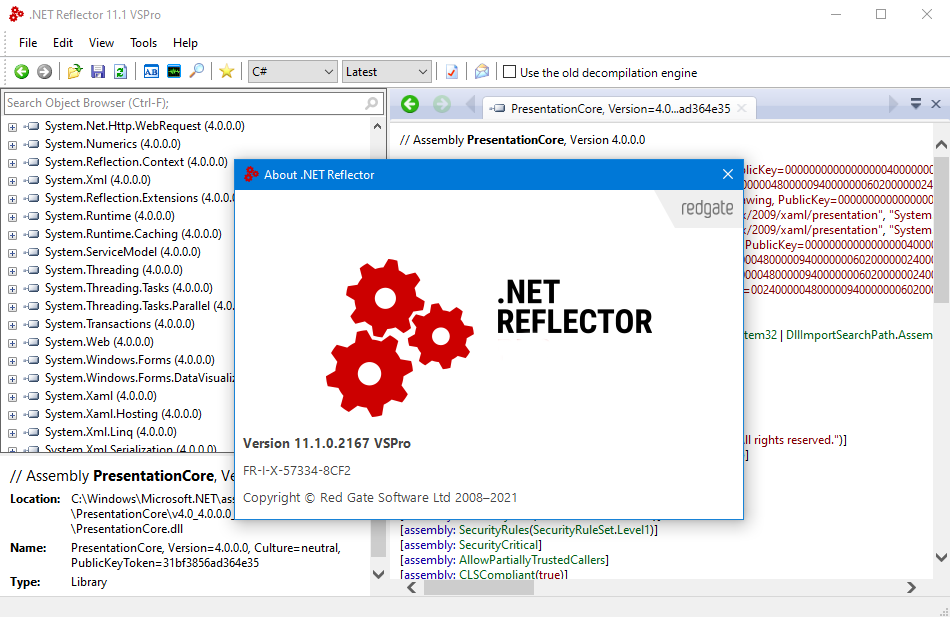Open the Edit menu

[x=63, y=43]
